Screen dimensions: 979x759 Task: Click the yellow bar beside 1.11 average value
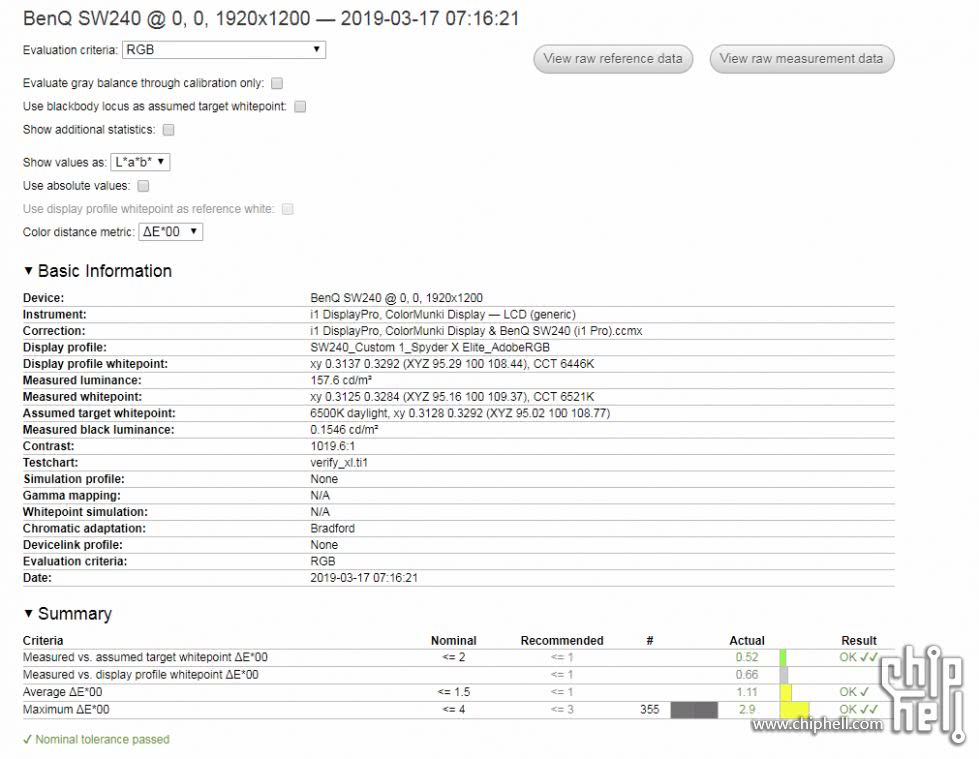[785, 692]
